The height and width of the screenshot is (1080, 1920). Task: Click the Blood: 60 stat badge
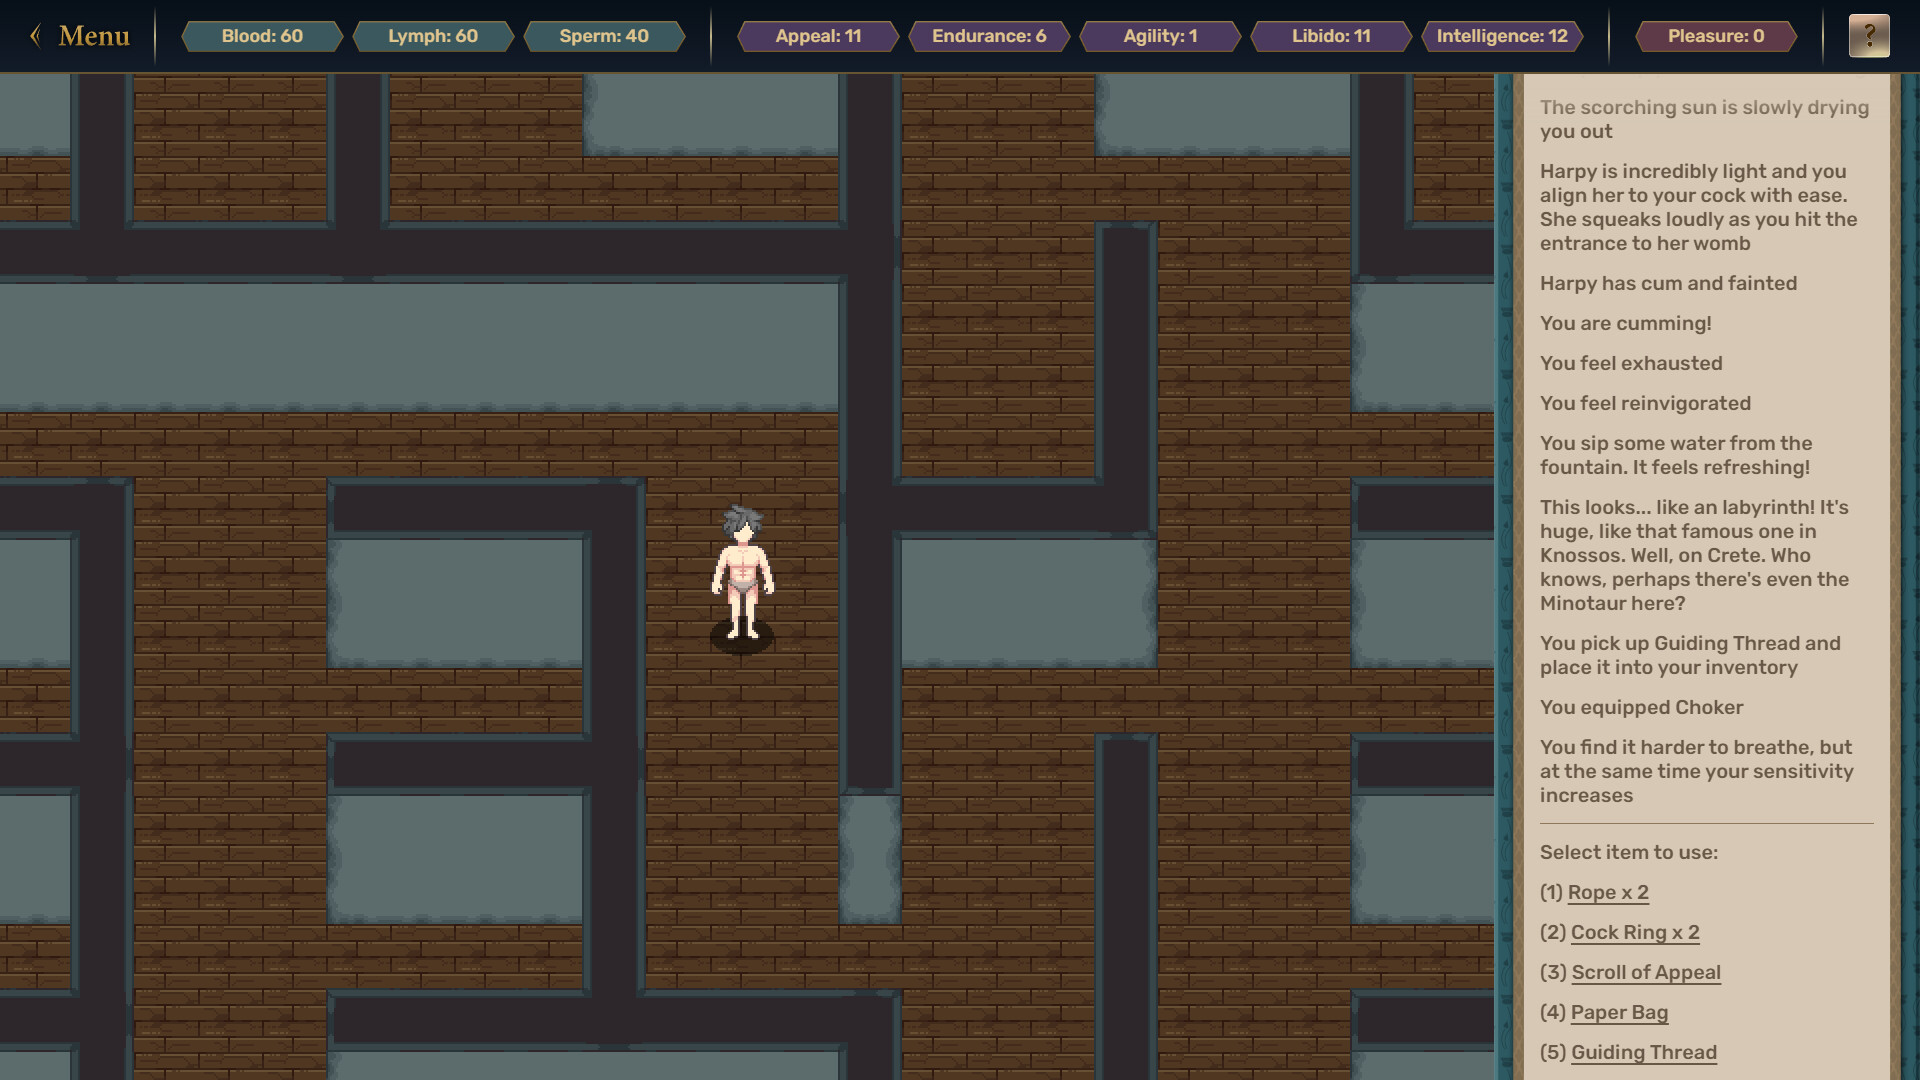point(262,36)
